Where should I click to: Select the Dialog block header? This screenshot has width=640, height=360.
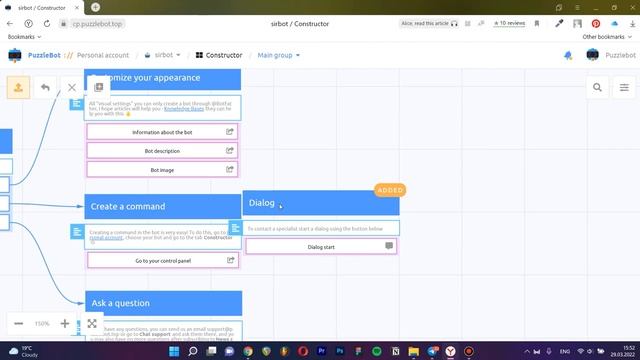pyautogui.click(x=321, y=203)
